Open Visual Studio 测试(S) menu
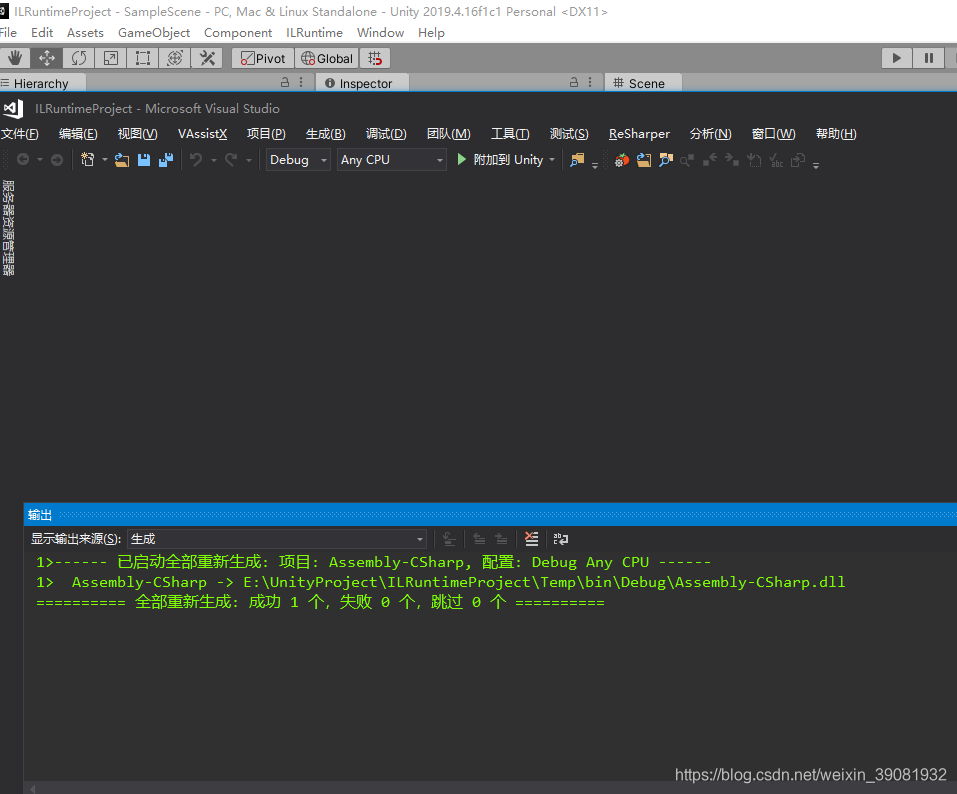The image size is (957, 794). (x=569, y=134)
